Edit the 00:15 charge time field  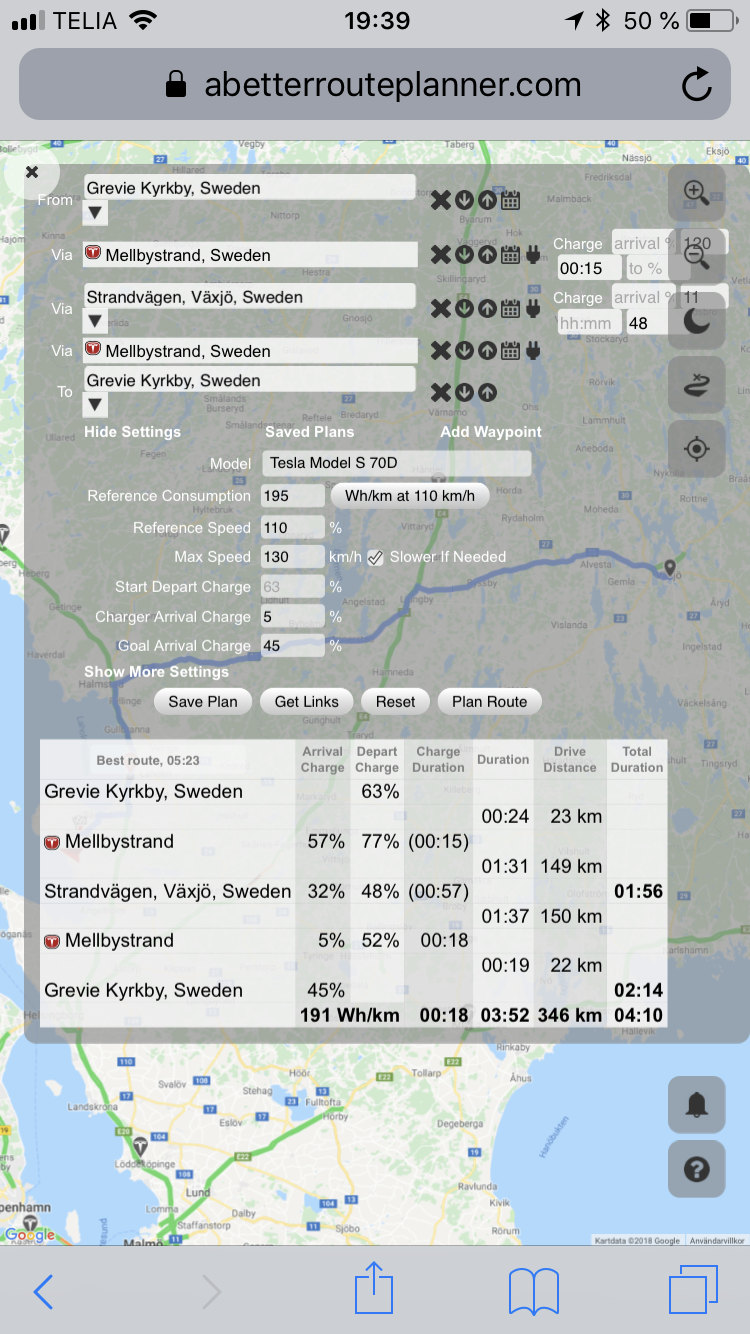pos(589,268)
